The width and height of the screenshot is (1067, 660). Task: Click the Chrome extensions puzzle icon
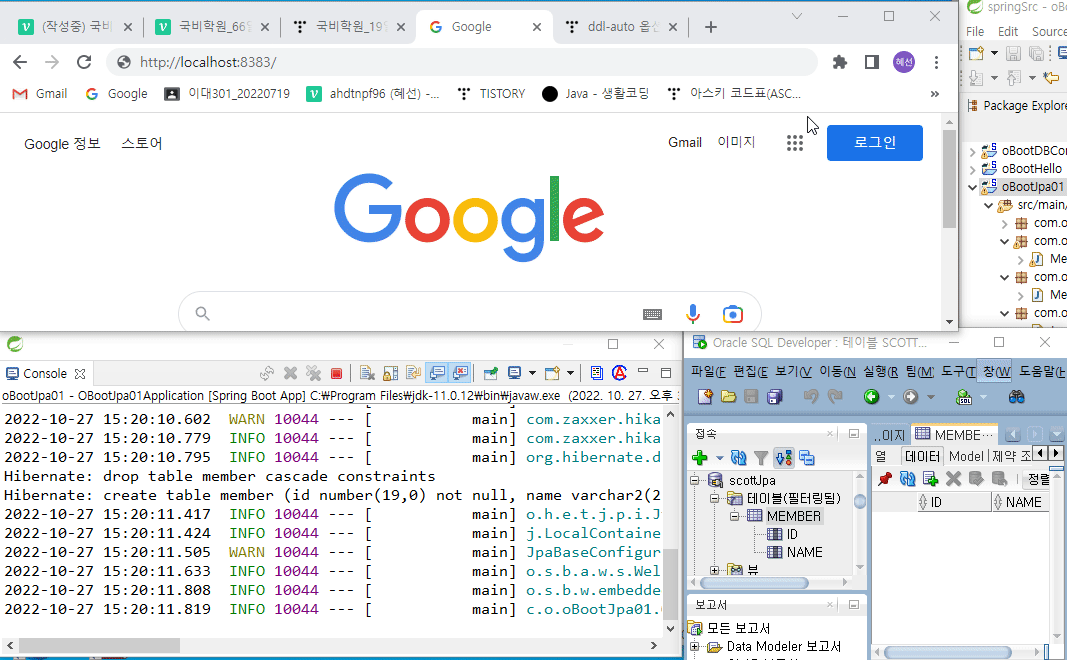pyautogui.click(x=840, y=63)
